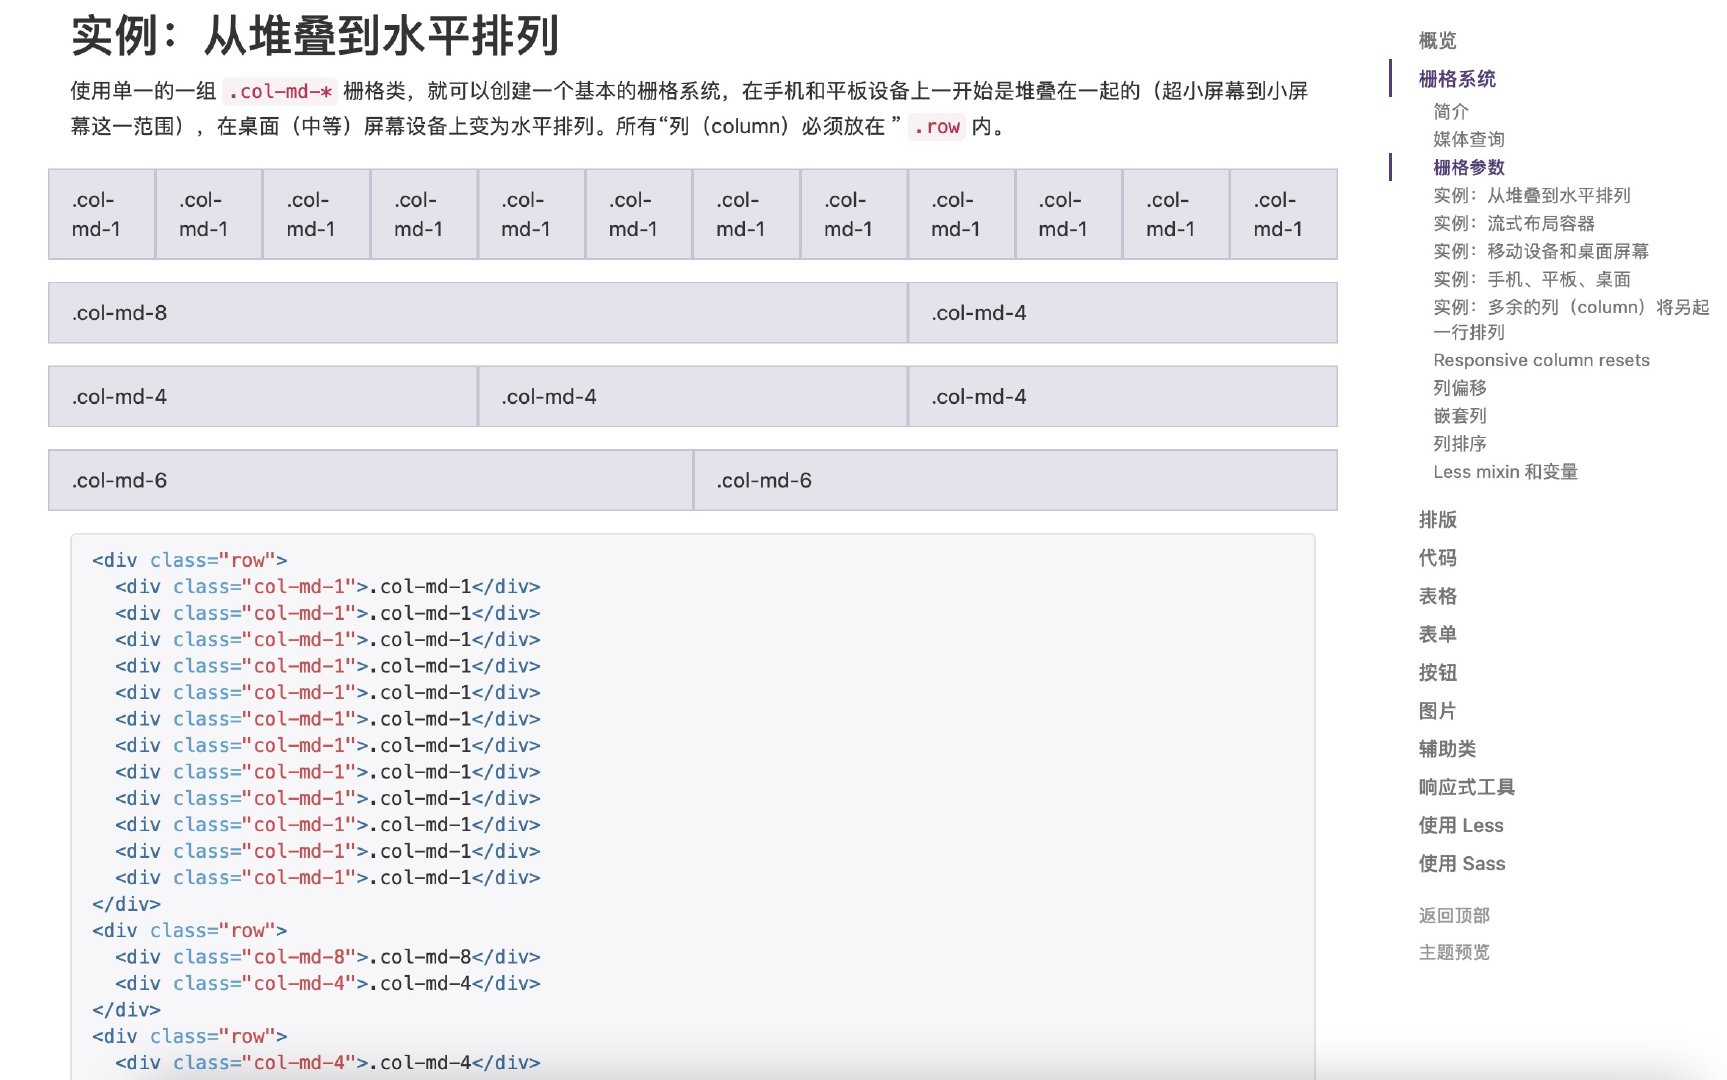Navigate to 图片 section
Viewport: 1727px width, 1080px height.
point(1437,711)
